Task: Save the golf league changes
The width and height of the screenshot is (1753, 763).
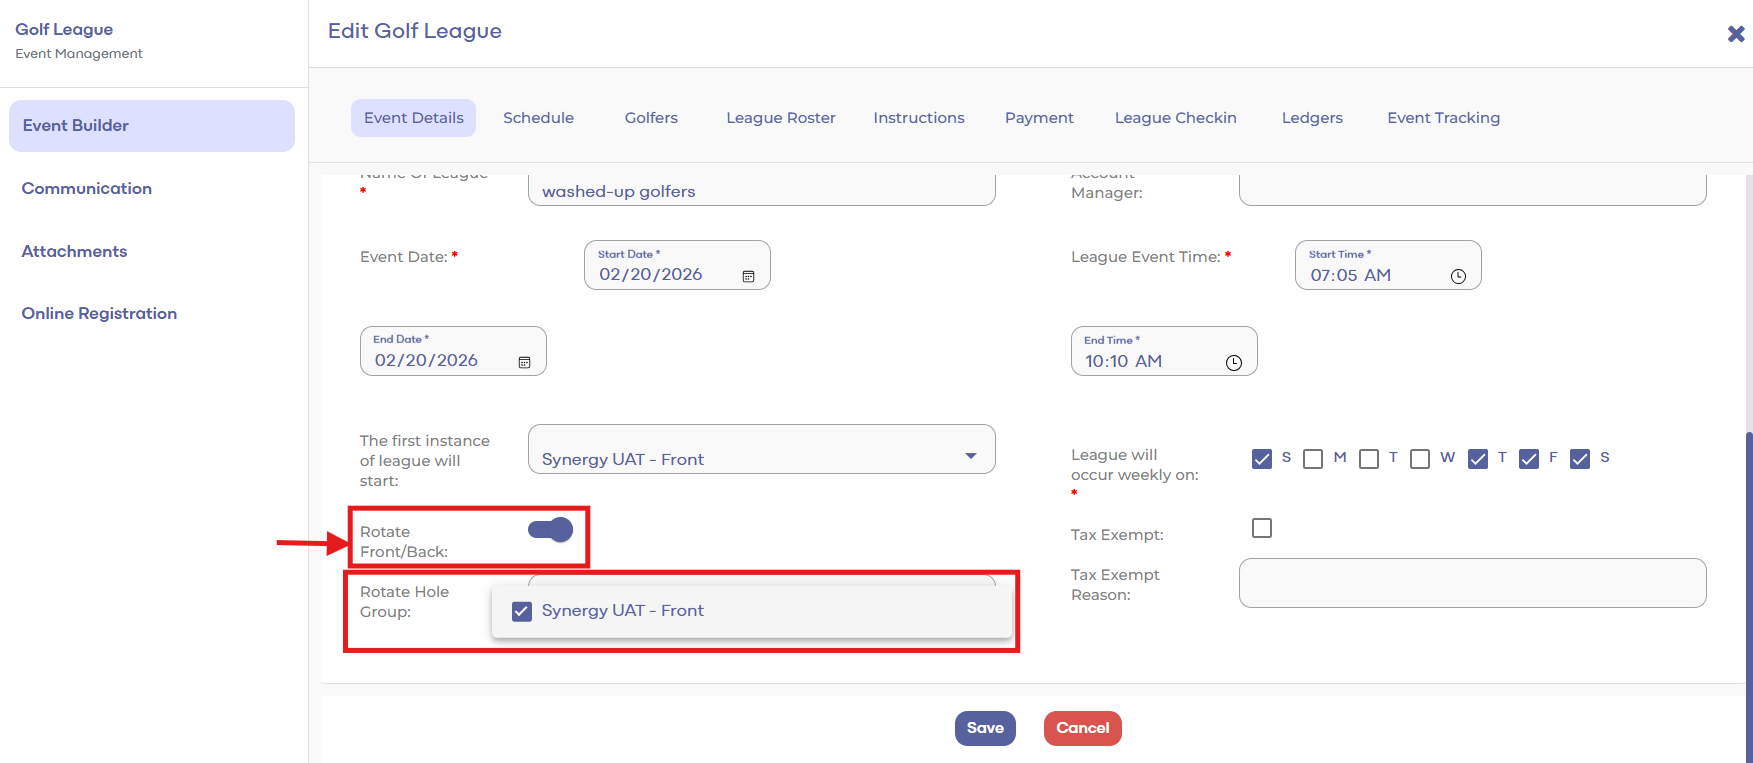Action: (x=984, y=728)
